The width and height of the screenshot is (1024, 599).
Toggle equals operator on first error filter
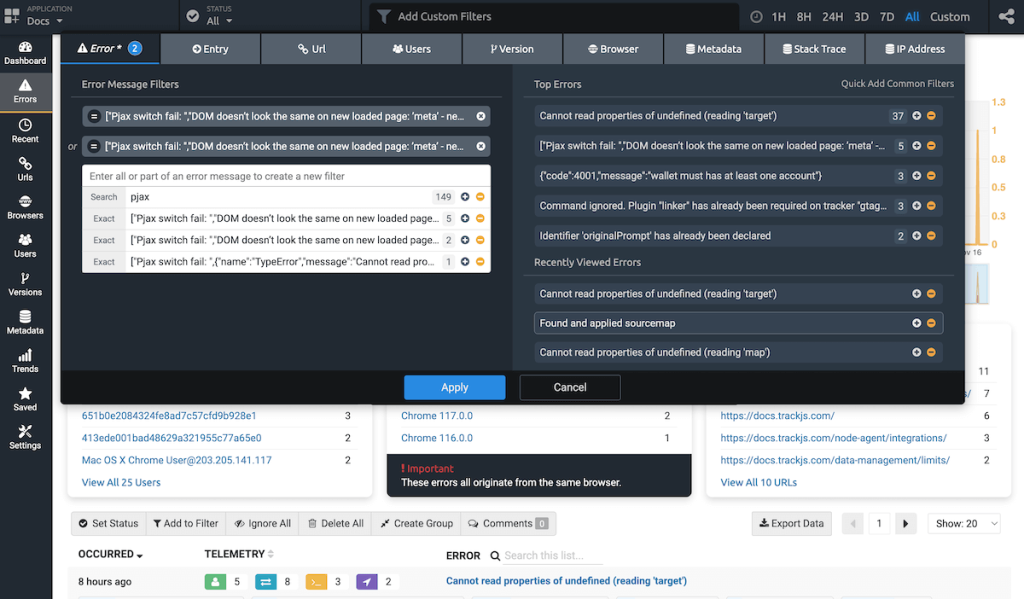94,116
